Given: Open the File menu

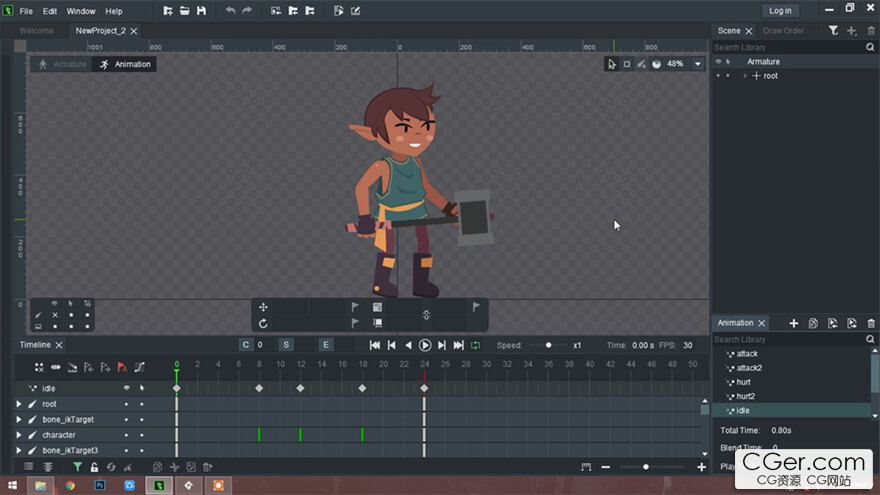Looking at the screenshot, I should coord(26,11).
